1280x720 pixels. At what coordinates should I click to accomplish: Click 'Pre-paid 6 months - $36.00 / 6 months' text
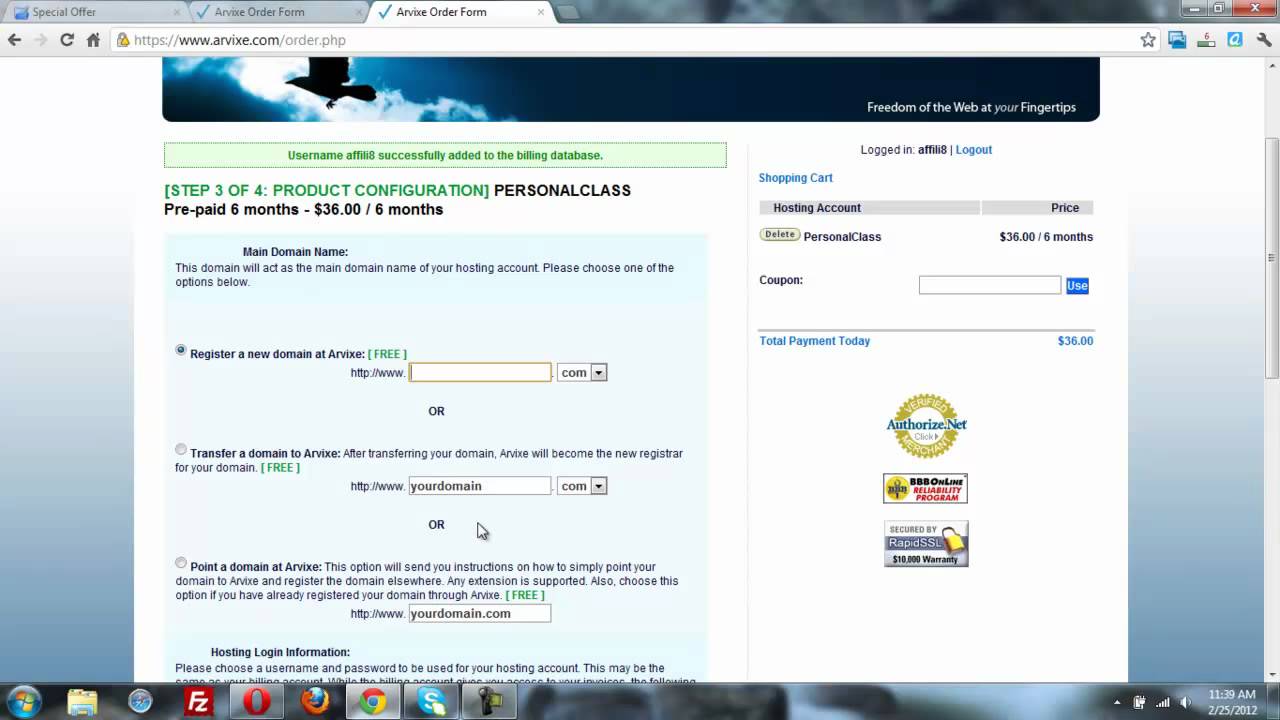[x=303, y=209]
